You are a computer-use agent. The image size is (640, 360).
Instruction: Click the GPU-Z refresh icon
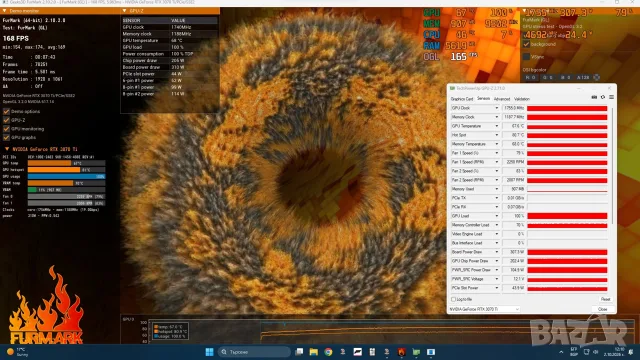[x=603, y=98]
